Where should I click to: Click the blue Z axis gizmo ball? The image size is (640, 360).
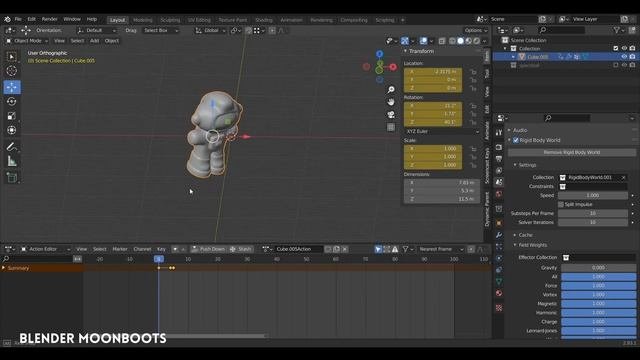click(x=380, y=54)
